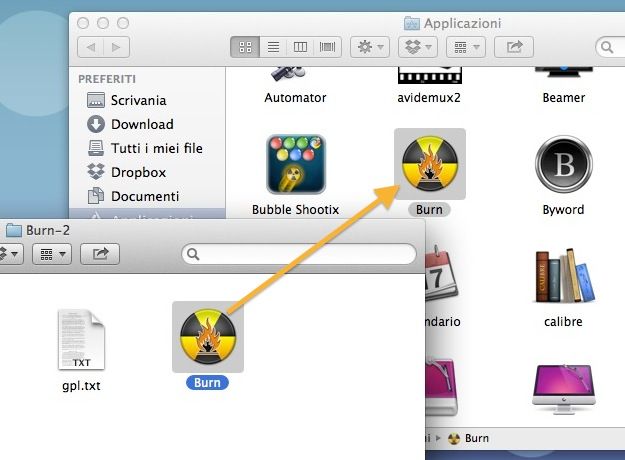Click Burn in the path bar

point(469,438)
